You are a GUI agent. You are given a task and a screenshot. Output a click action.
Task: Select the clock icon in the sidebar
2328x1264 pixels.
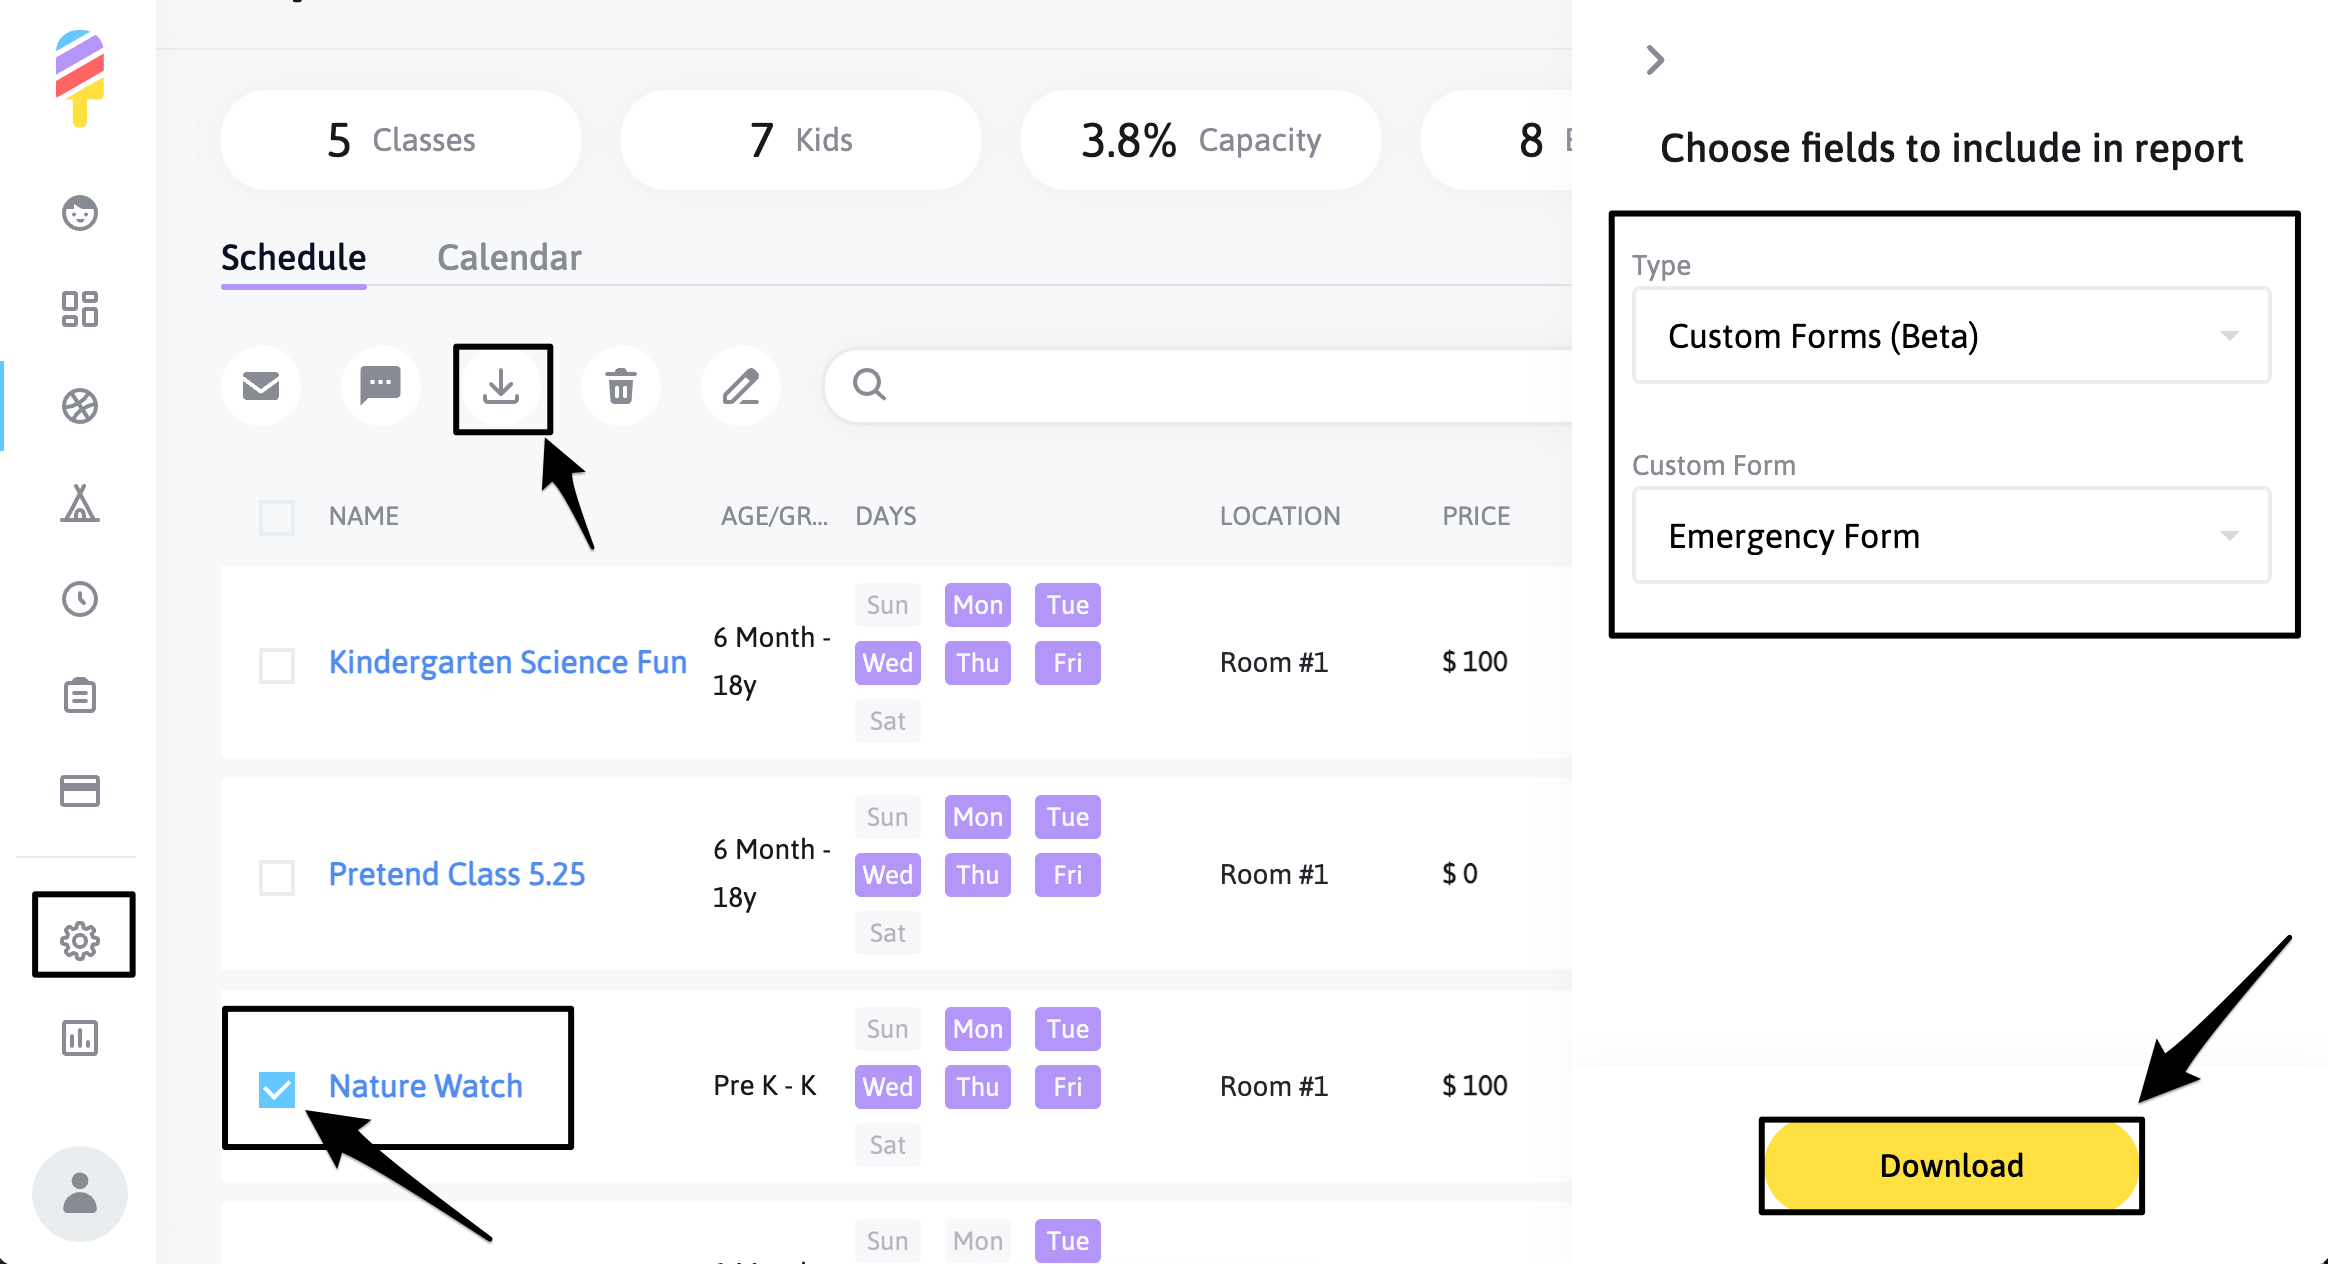(80, 600)
